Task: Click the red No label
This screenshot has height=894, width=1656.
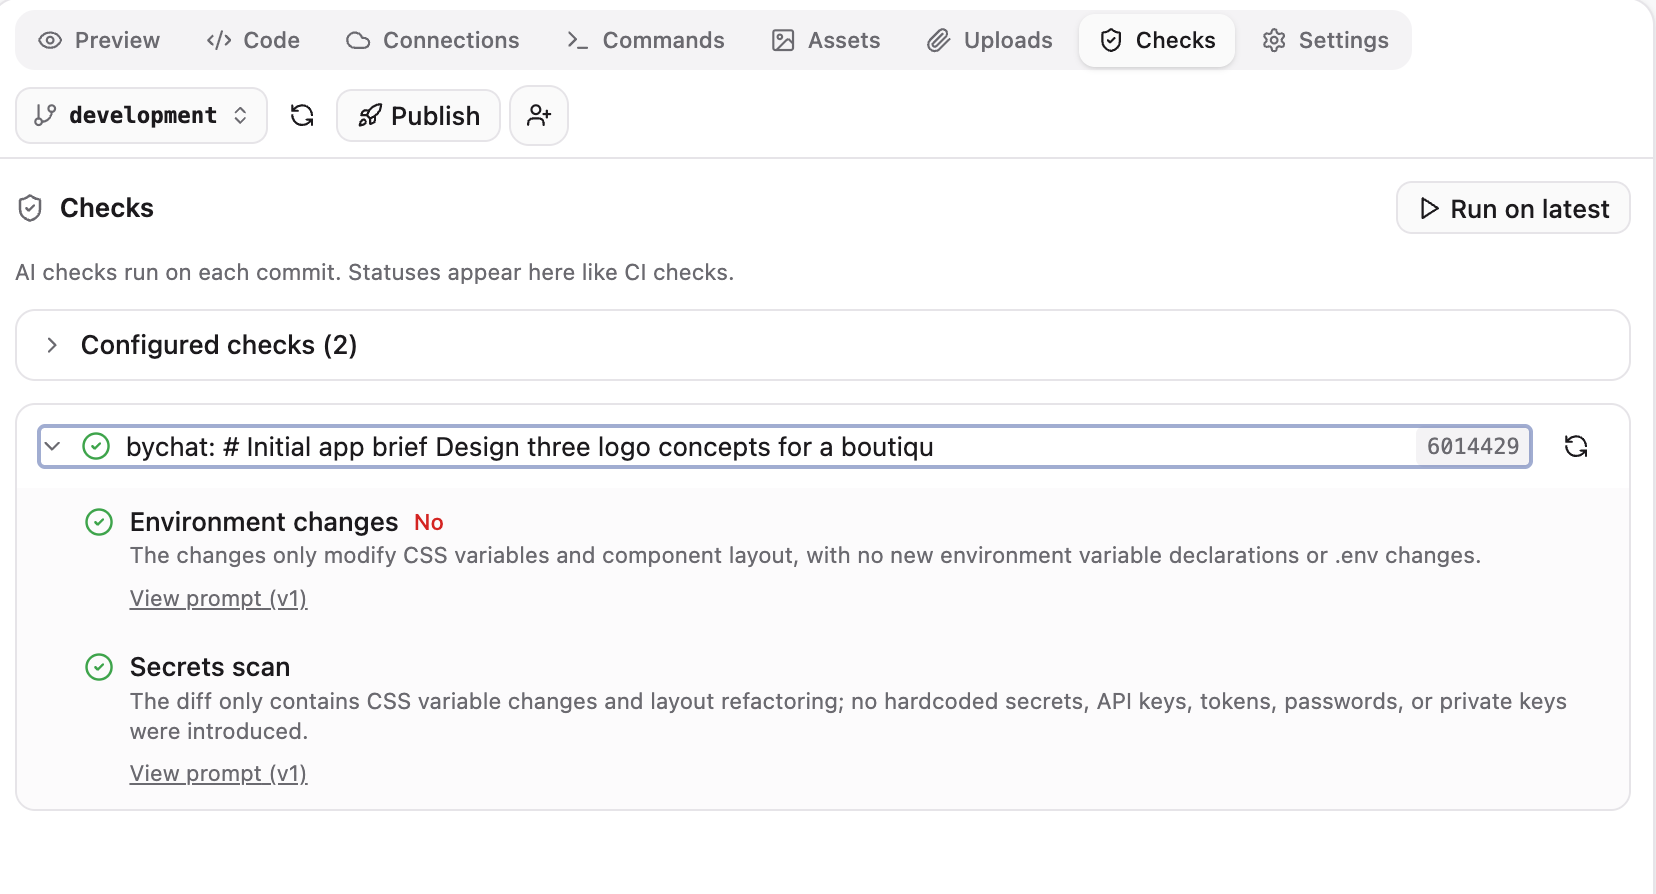Action: click(x=429, y=522)
